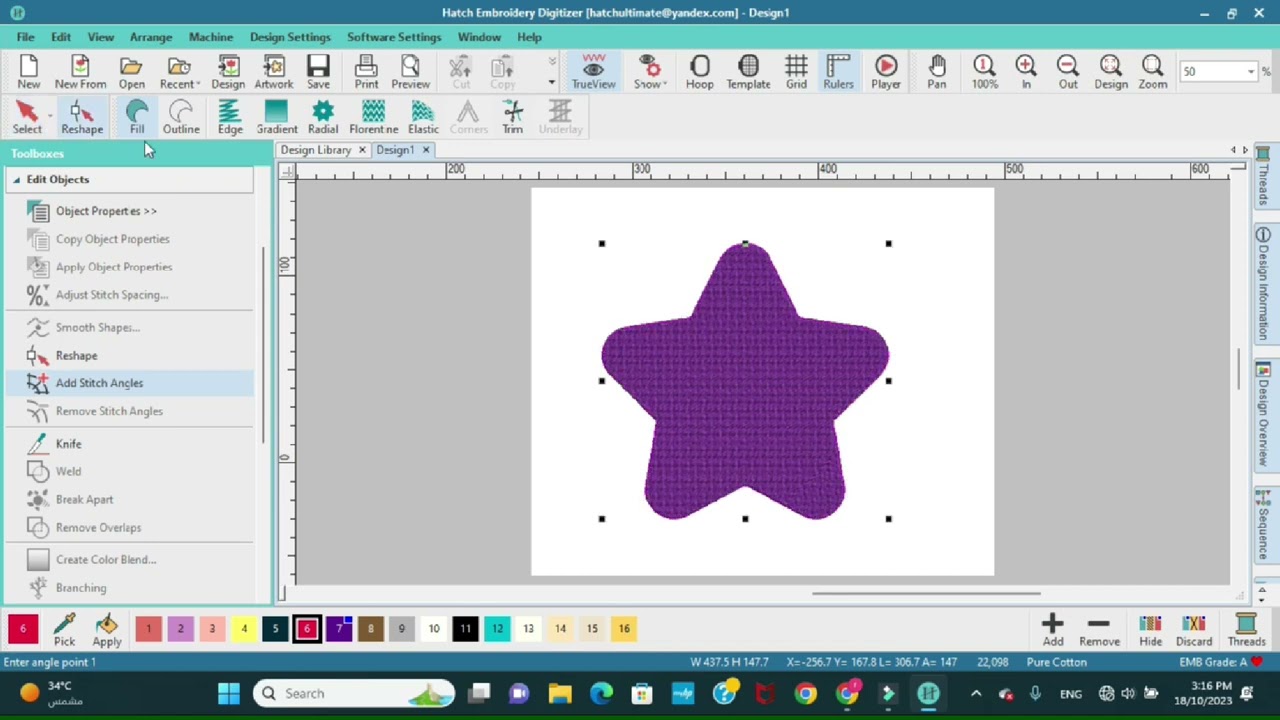This screenshot has height=720, width=1280.
Task: Apply the Gradient fill effect
Action: (276, 117)
